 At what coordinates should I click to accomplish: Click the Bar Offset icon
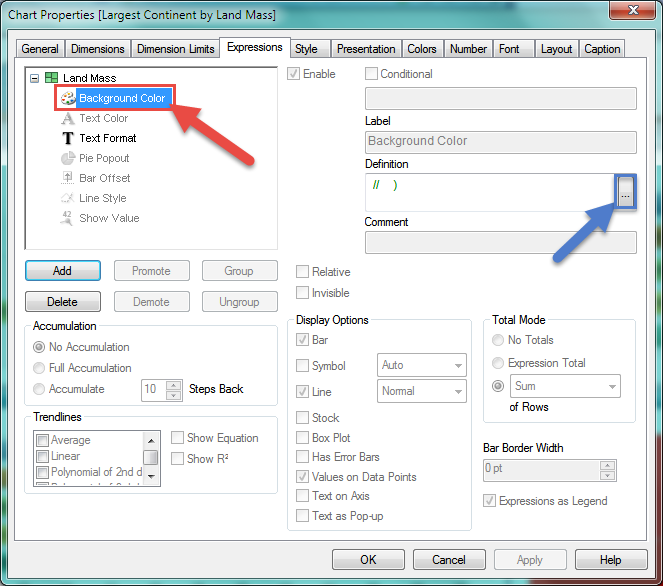68,178
